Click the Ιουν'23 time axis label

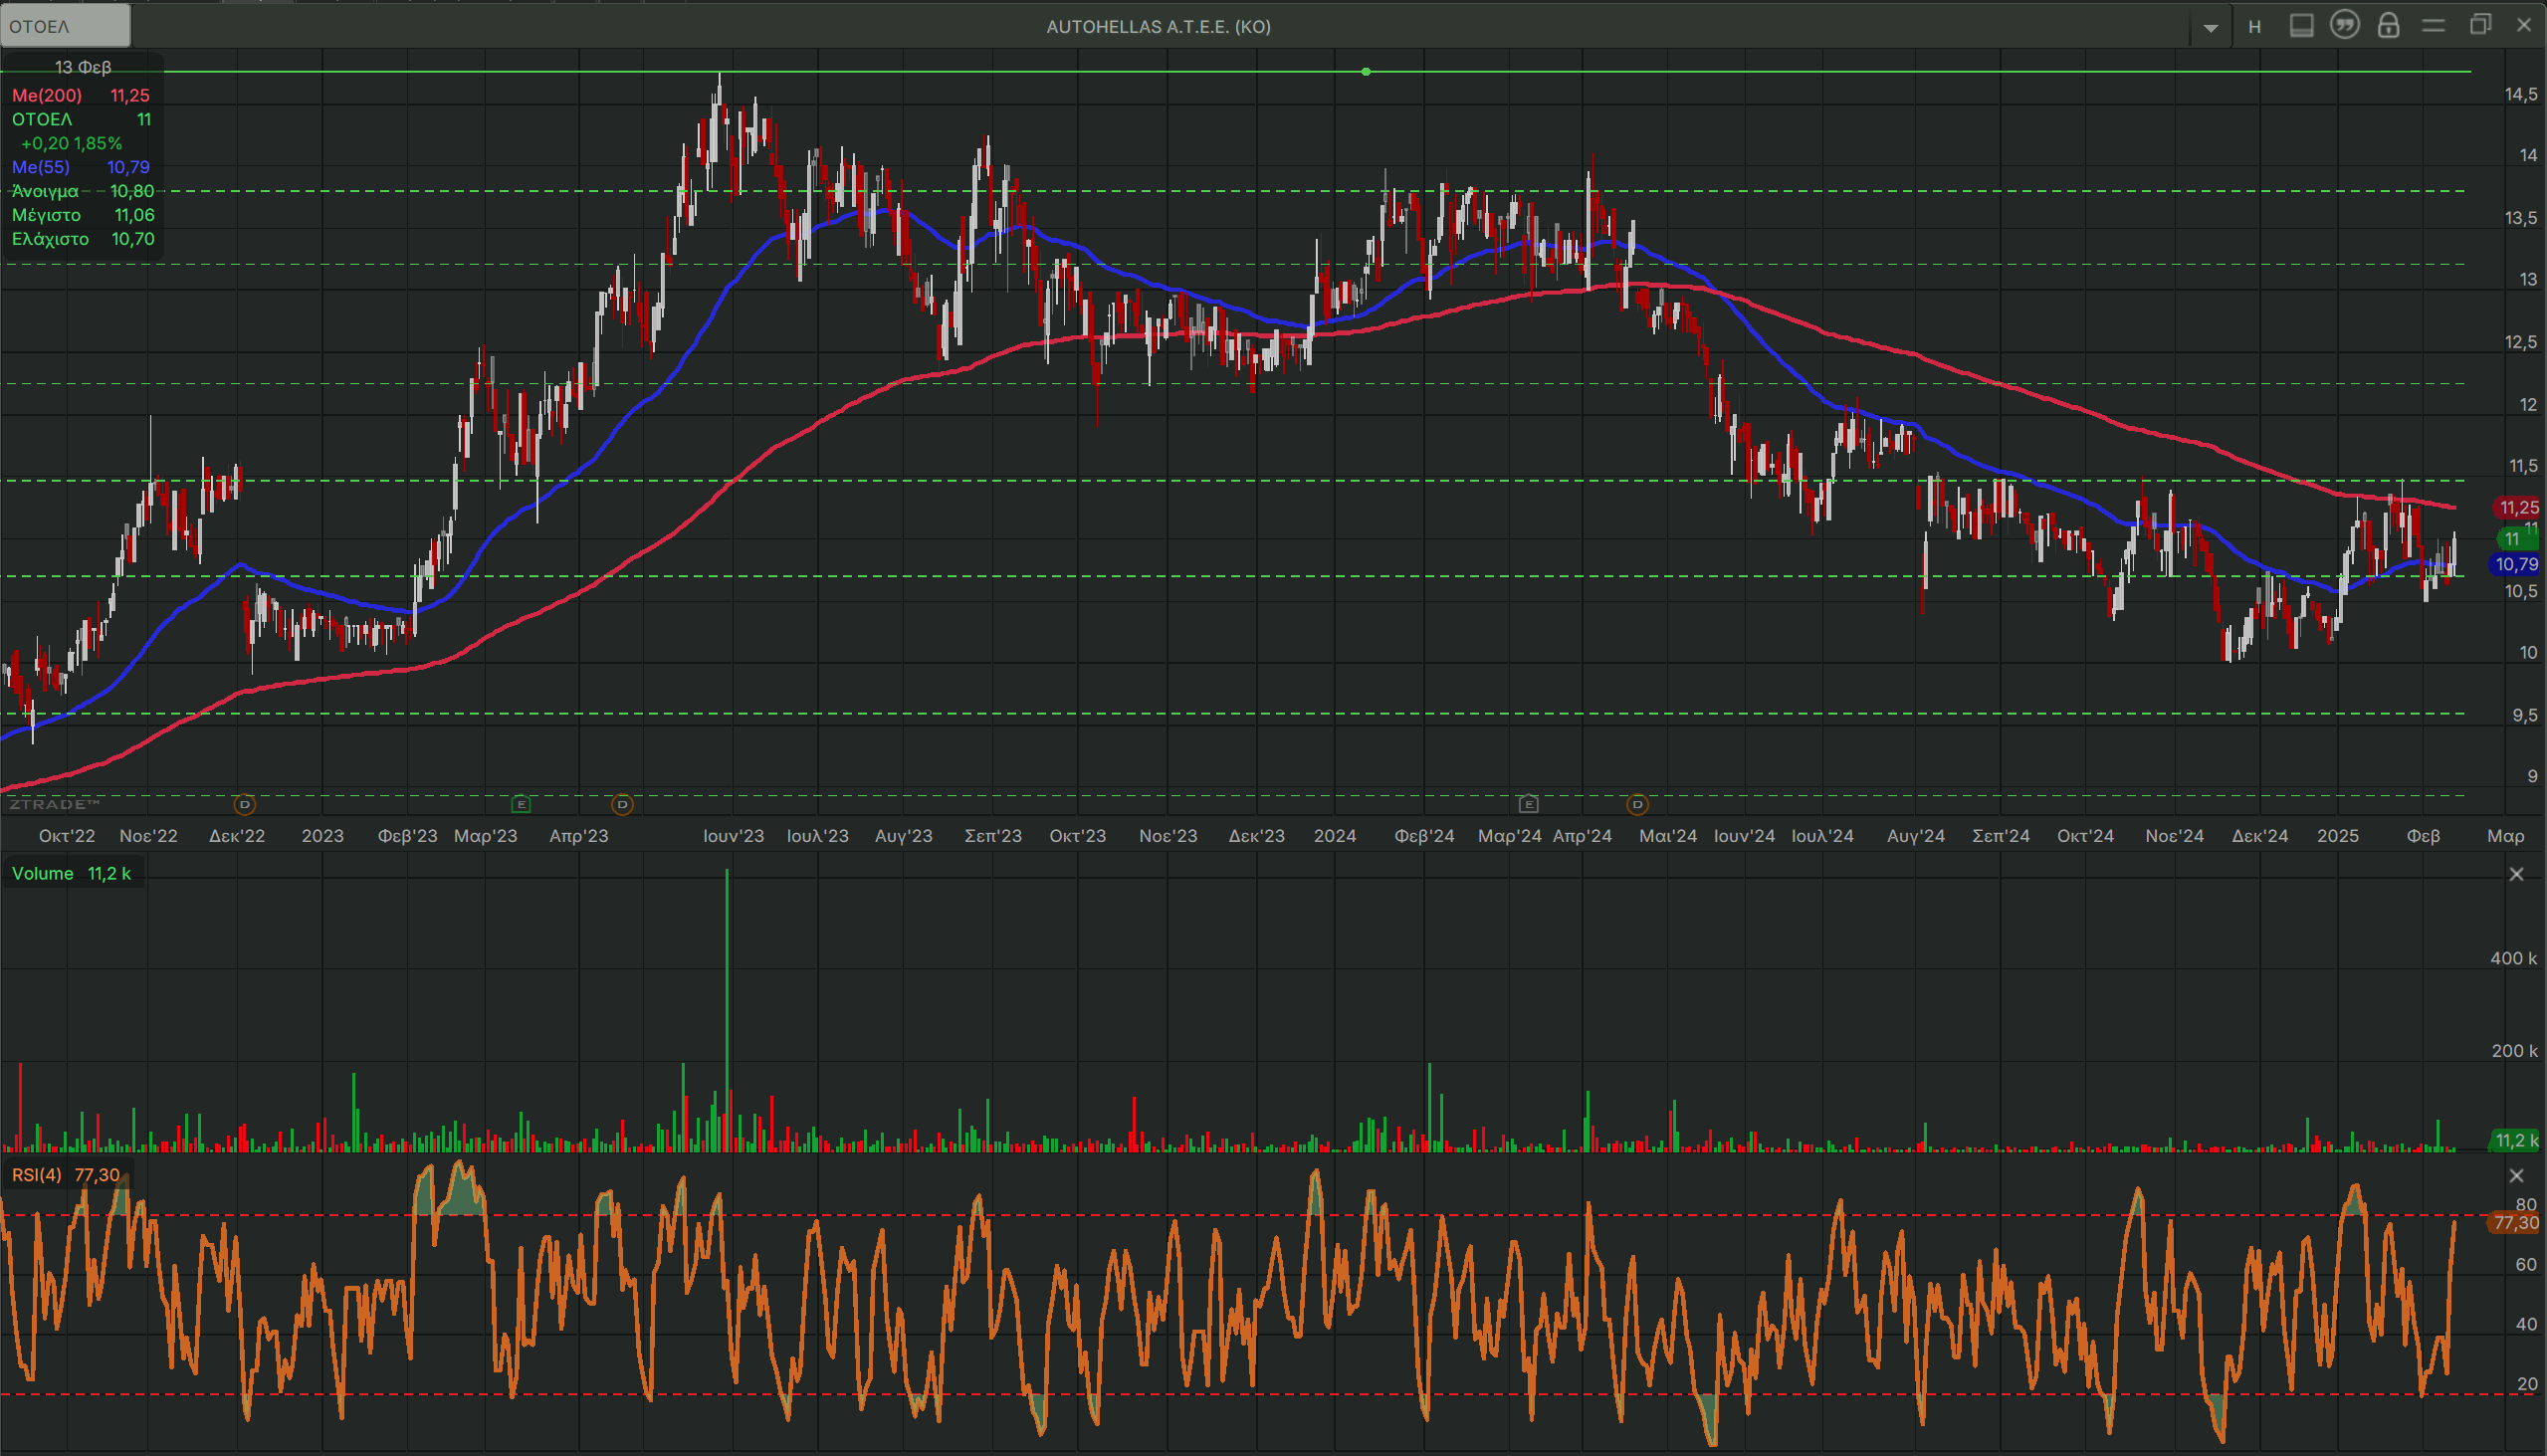click(x=733, y=836)
